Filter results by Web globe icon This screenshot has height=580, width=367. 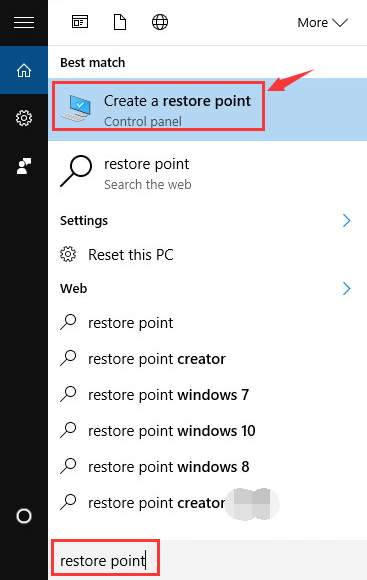(x=160, y=22)
